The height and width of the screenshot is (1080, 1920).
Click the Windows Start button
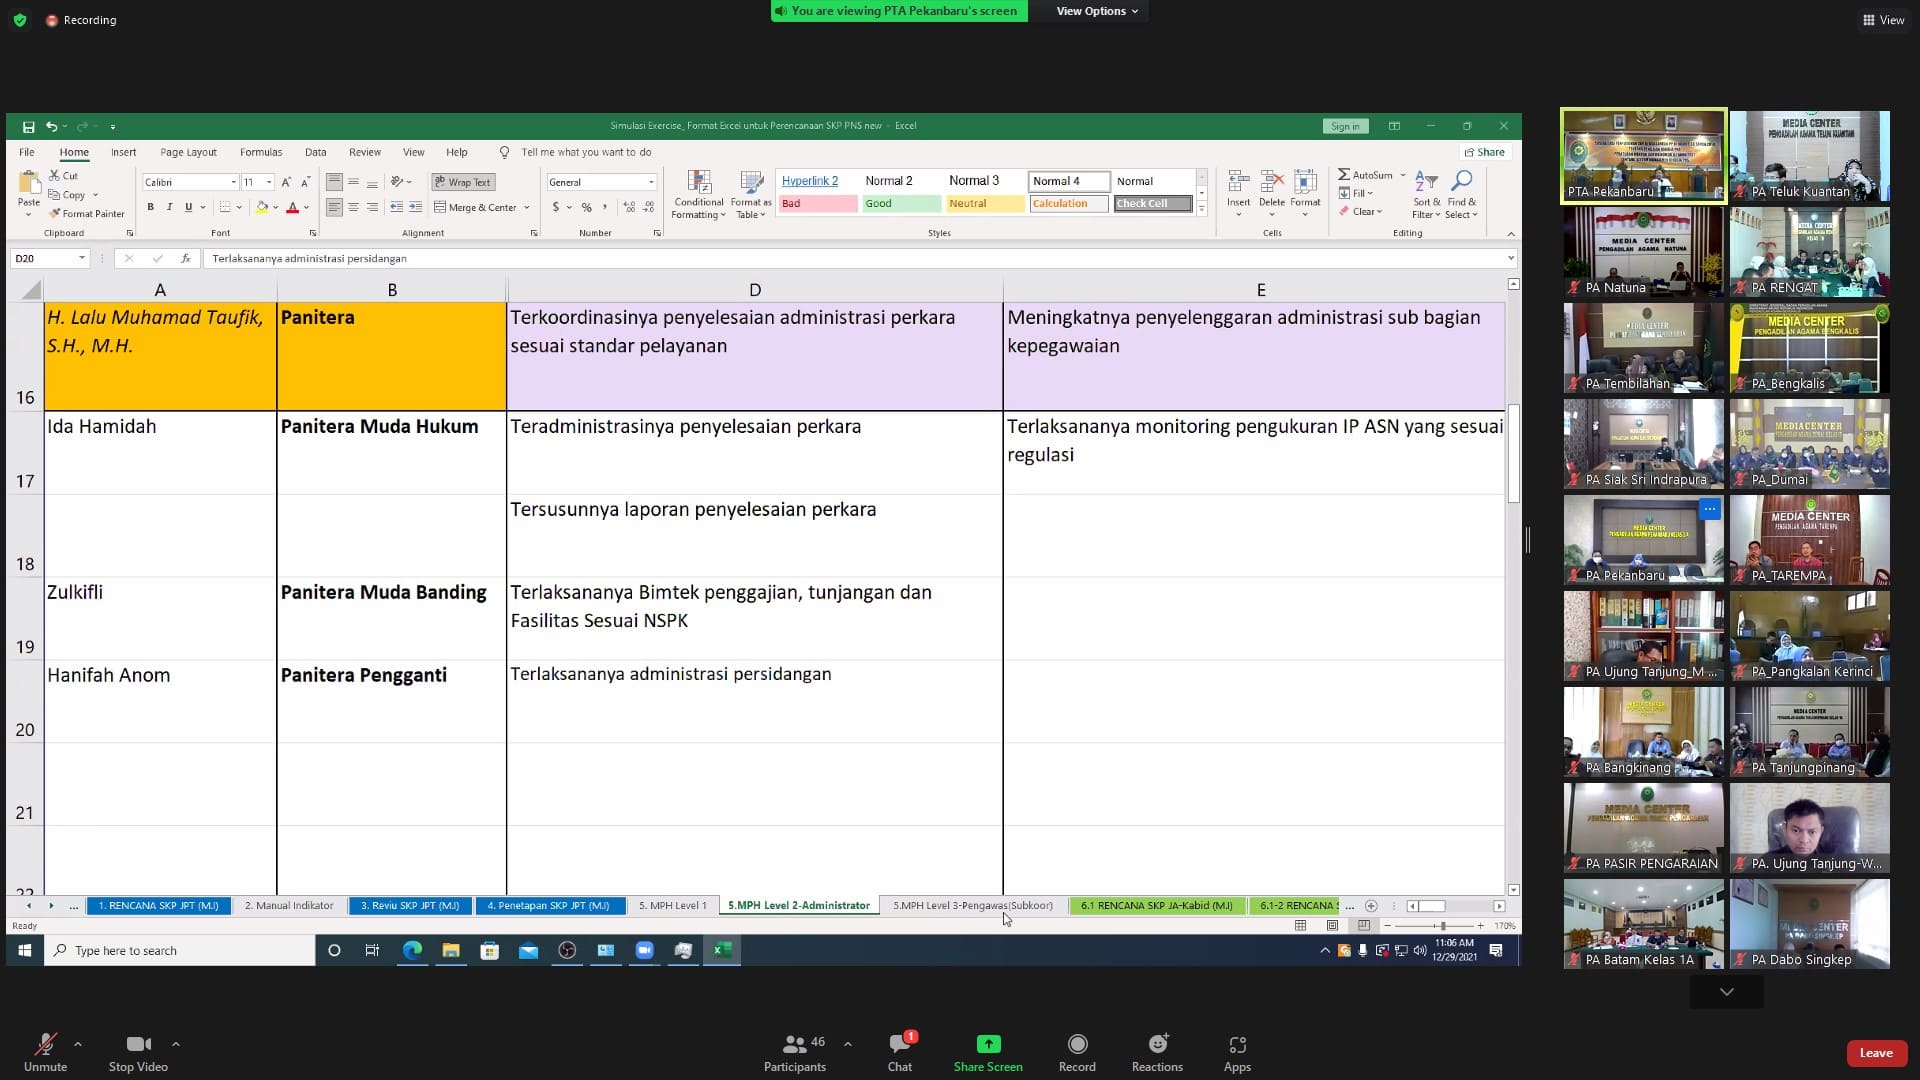pyautogui.click(x=25, y=950)
